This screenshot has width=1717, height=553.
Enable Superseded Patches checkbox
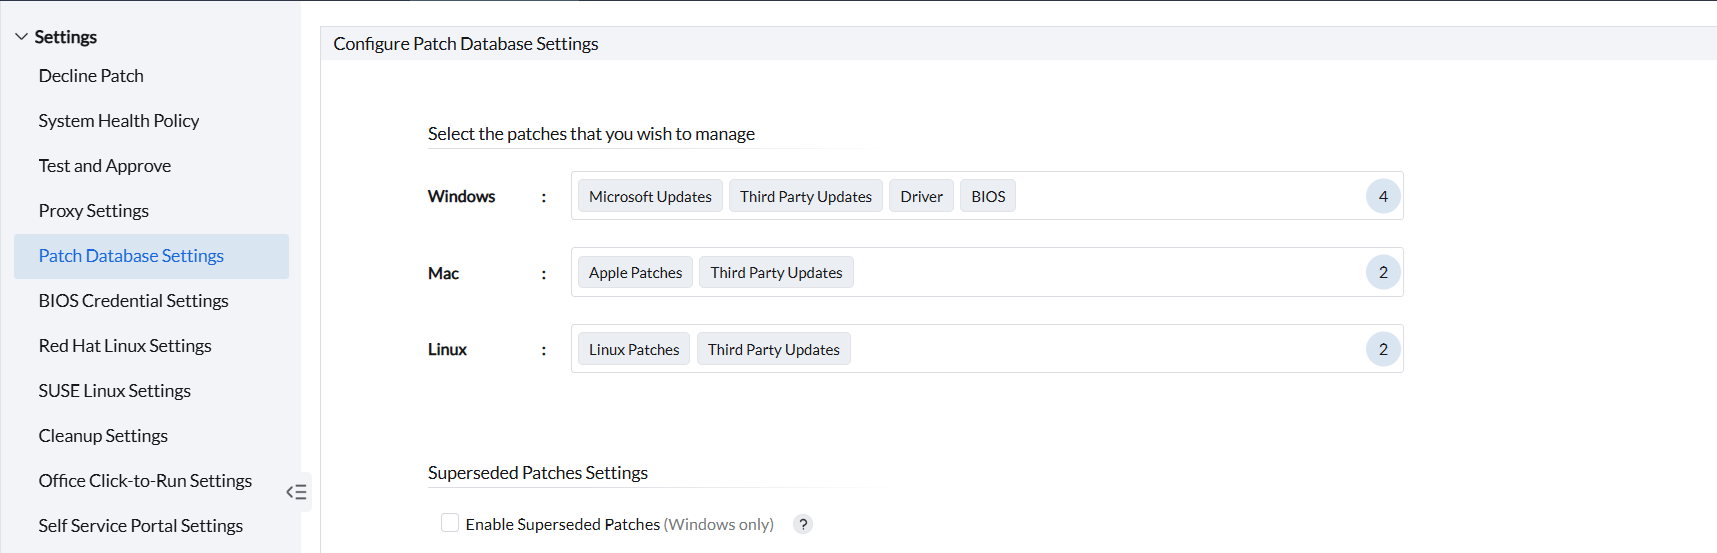pos(450,523)
